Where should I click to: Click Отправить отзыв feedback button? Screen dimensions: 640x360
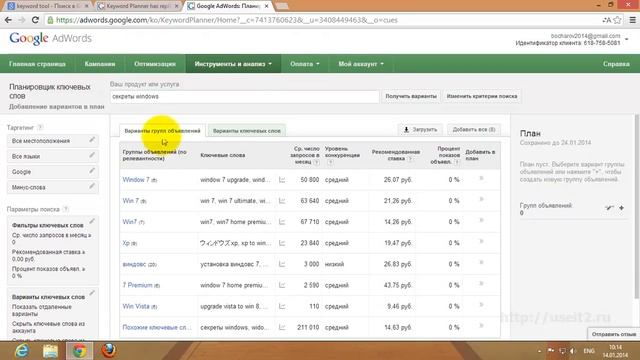coord(613,334)
